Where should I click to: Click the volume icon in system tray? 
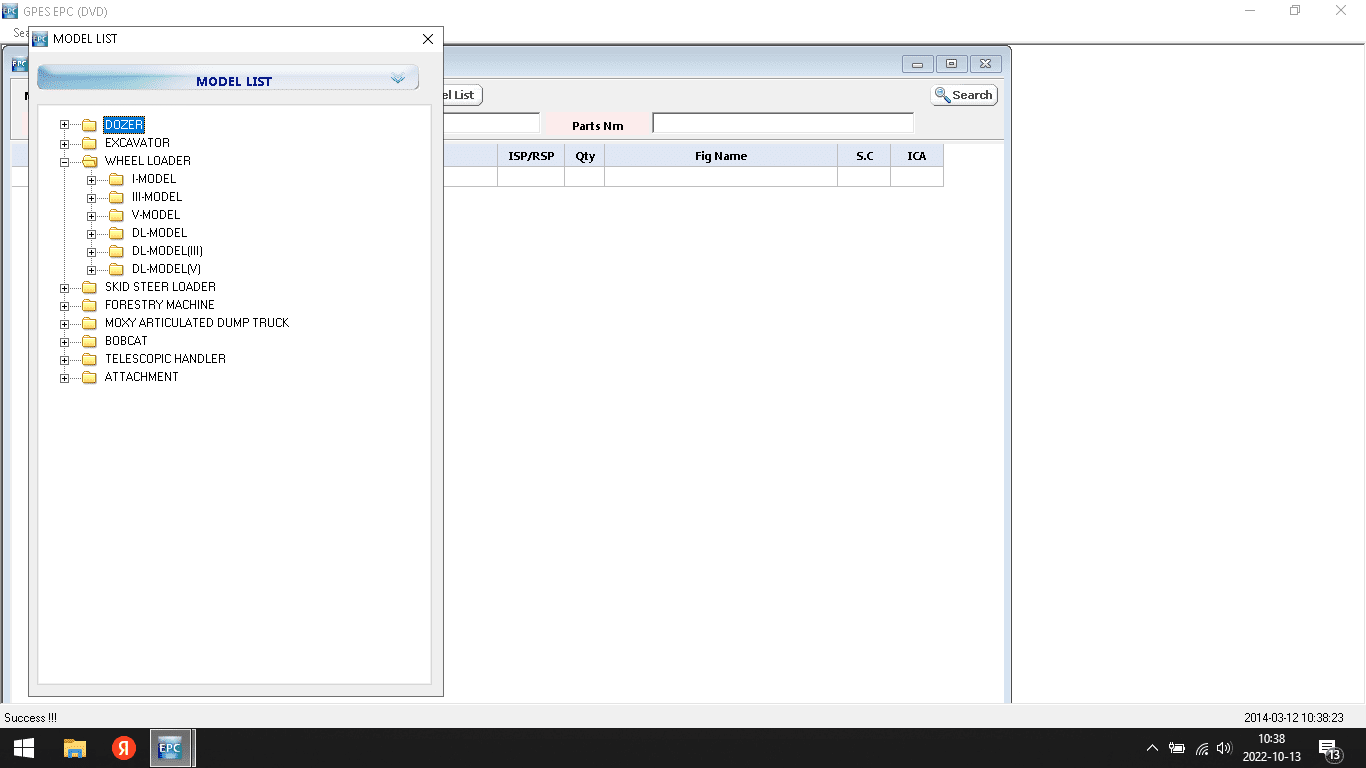[x=1224, y=748]
